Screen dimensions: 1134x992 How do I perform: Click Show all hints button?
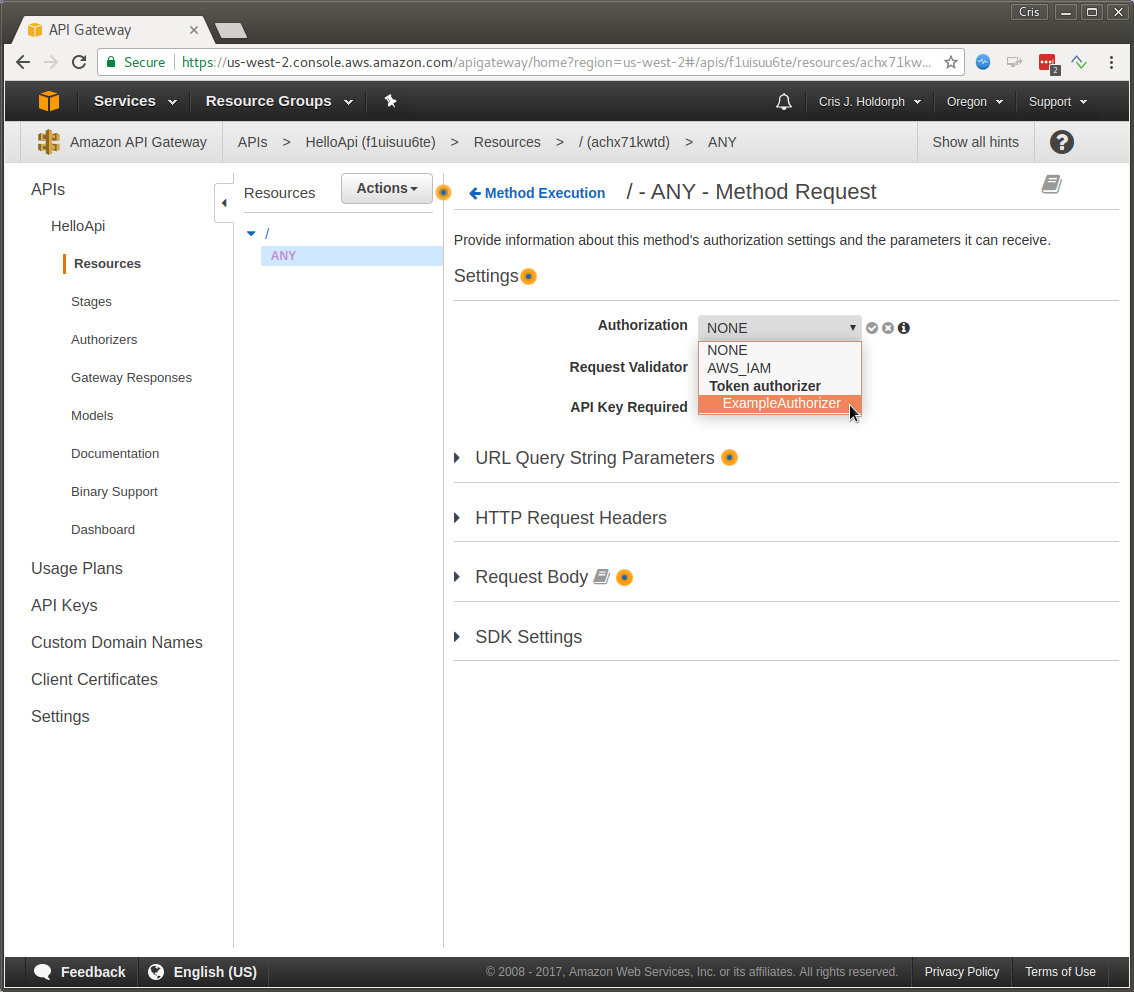pyautogui.click(x=975, y=142)
